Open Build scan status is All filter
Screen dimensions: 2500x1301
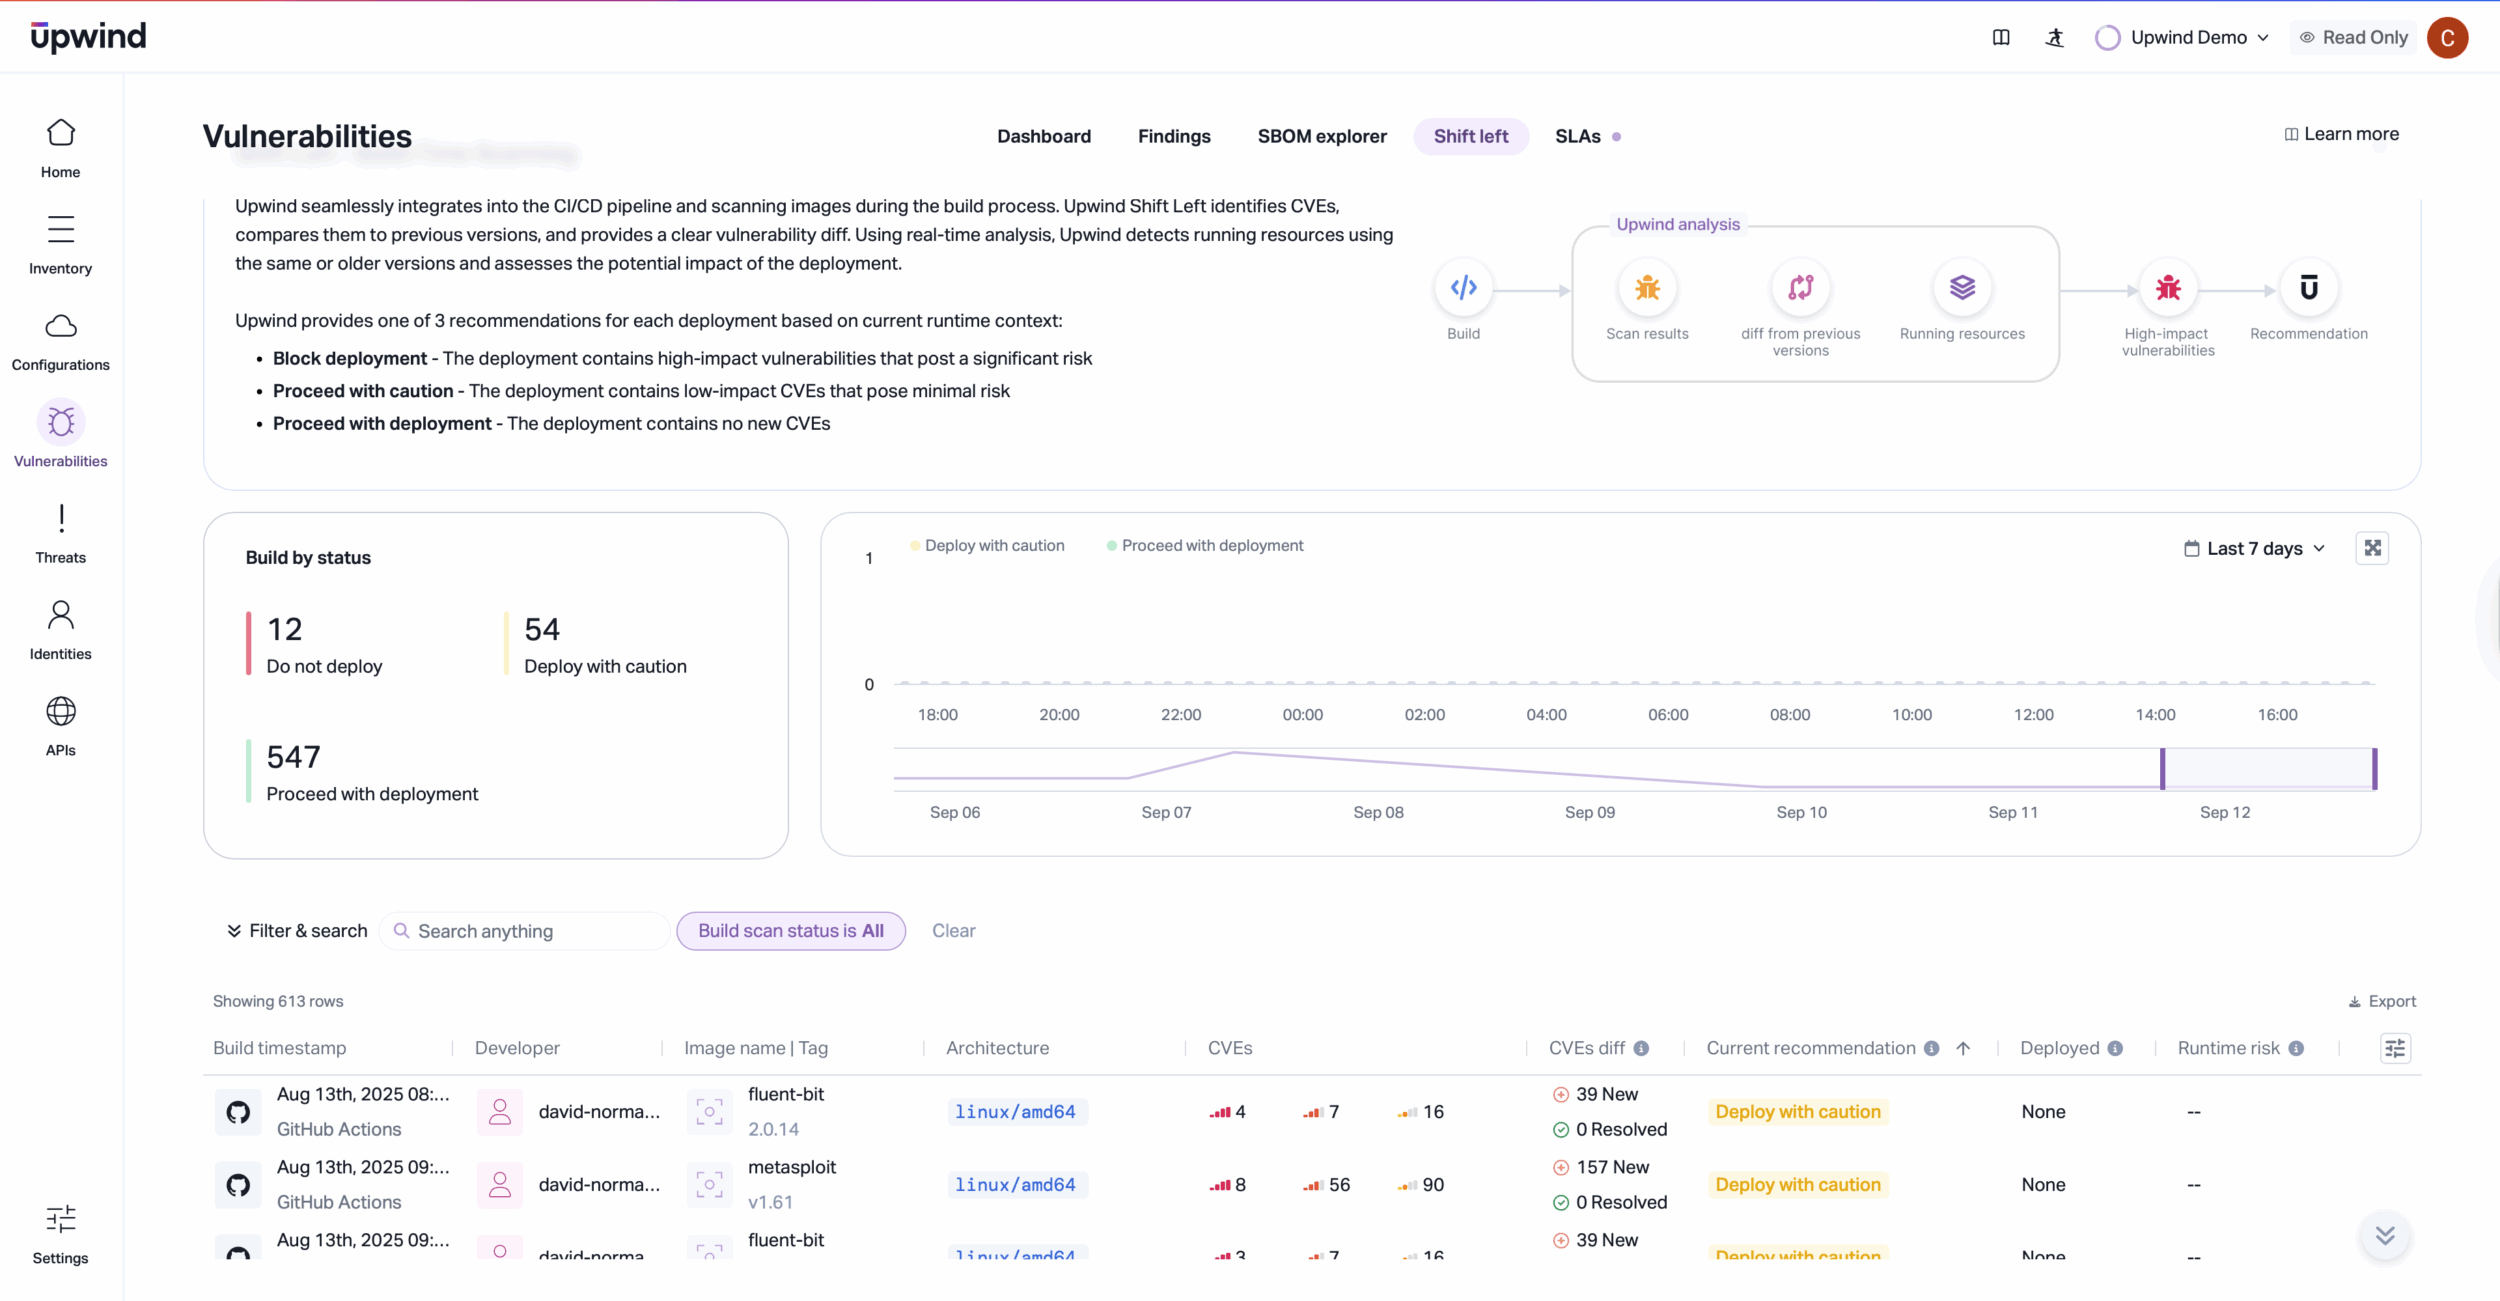[x=791, y=931]
